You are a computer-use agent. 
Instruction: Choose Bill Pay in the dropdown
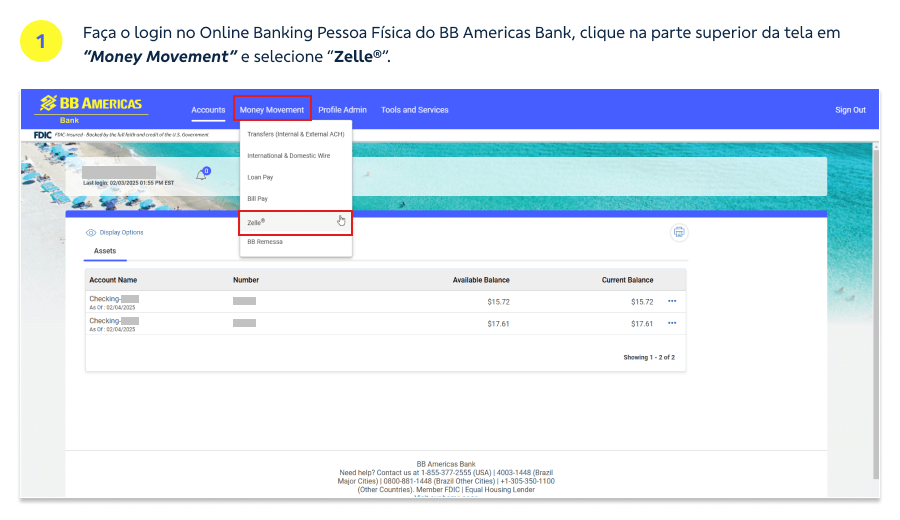pos(258,199)
